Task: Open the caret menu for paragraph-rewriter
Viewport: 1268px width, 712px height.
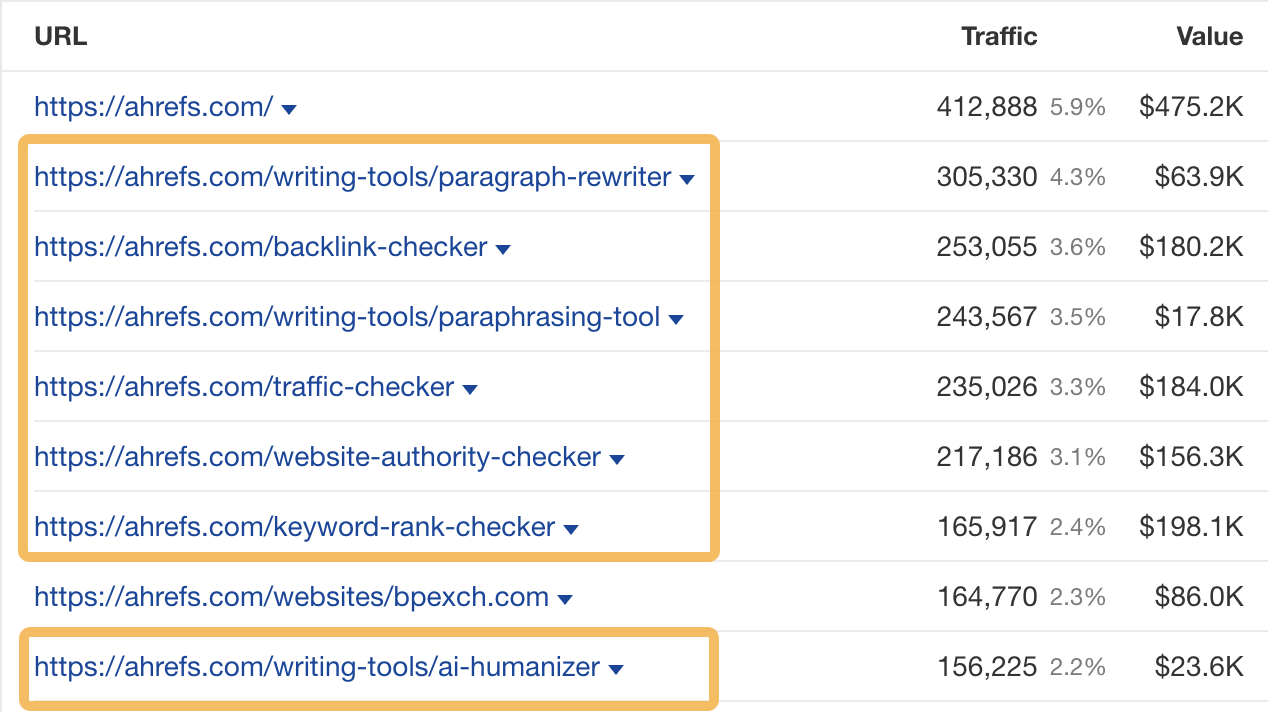Action: 687,179
